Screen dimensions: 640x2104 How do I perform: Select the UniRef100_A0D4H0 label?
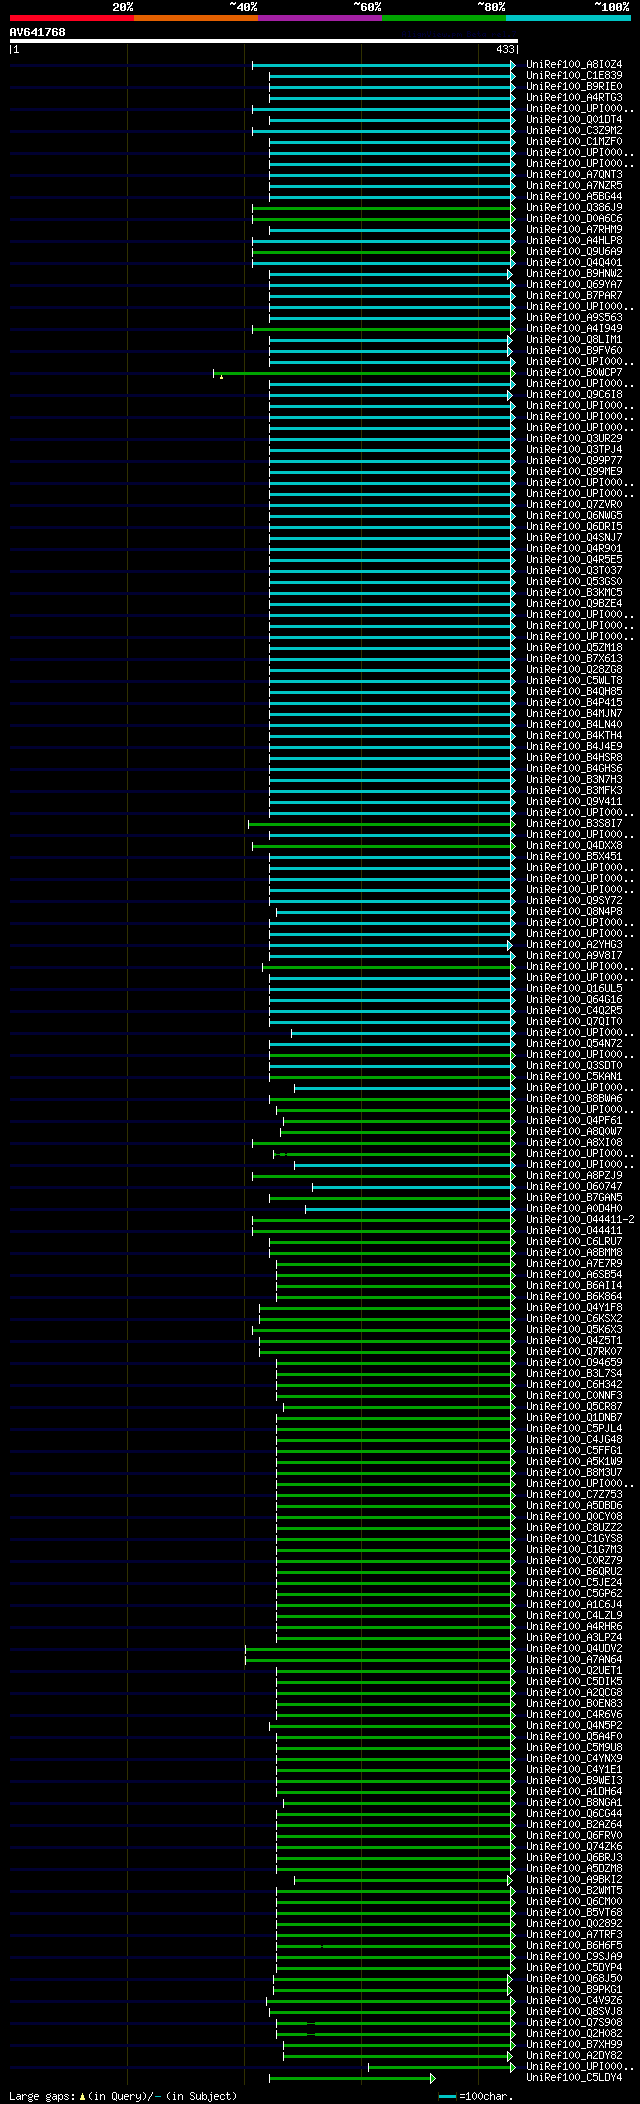(574, 1209)
